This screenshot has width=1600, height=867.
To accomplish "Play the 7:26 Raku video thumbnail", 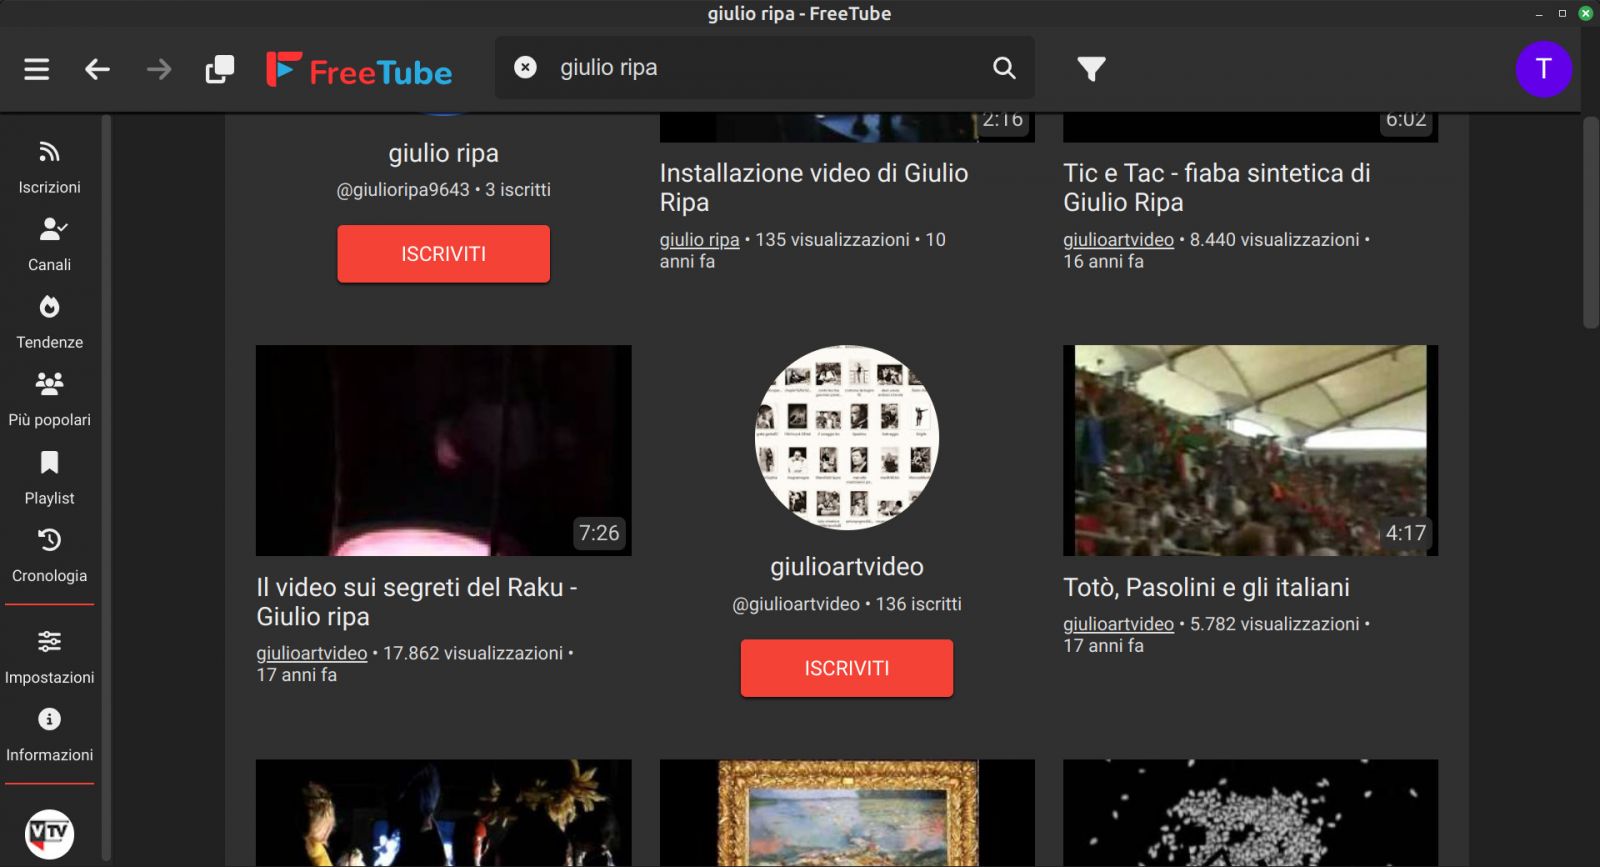I will (443, 450).
